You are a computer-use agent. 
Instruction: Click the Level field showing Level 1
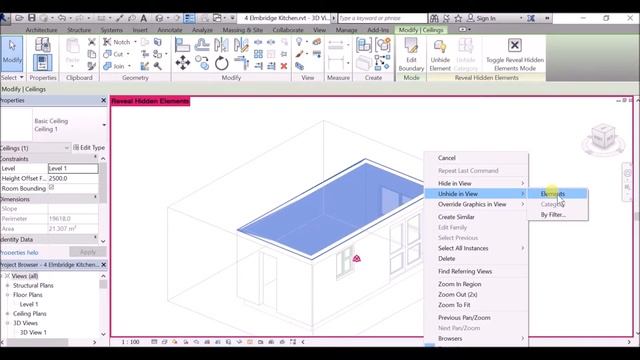point(73,168)
